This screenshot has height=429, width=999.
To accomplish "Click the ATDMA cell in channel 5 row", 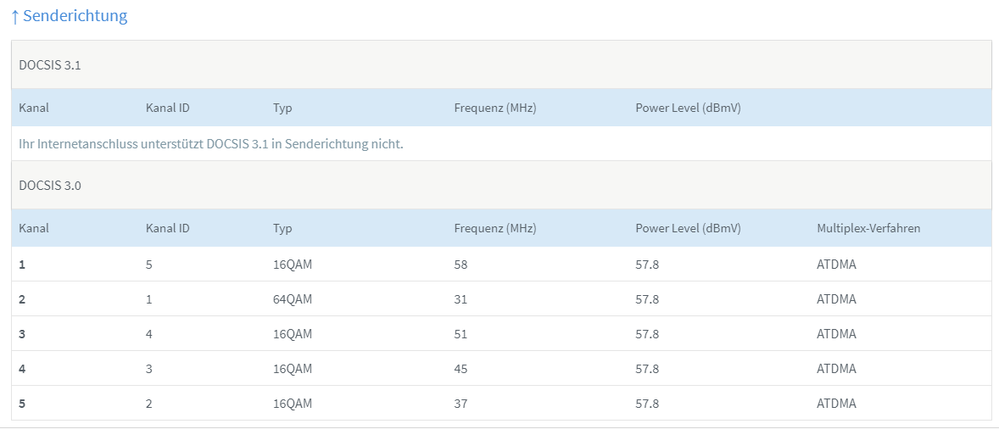I will pyautogui.click(x=836, y=403).
